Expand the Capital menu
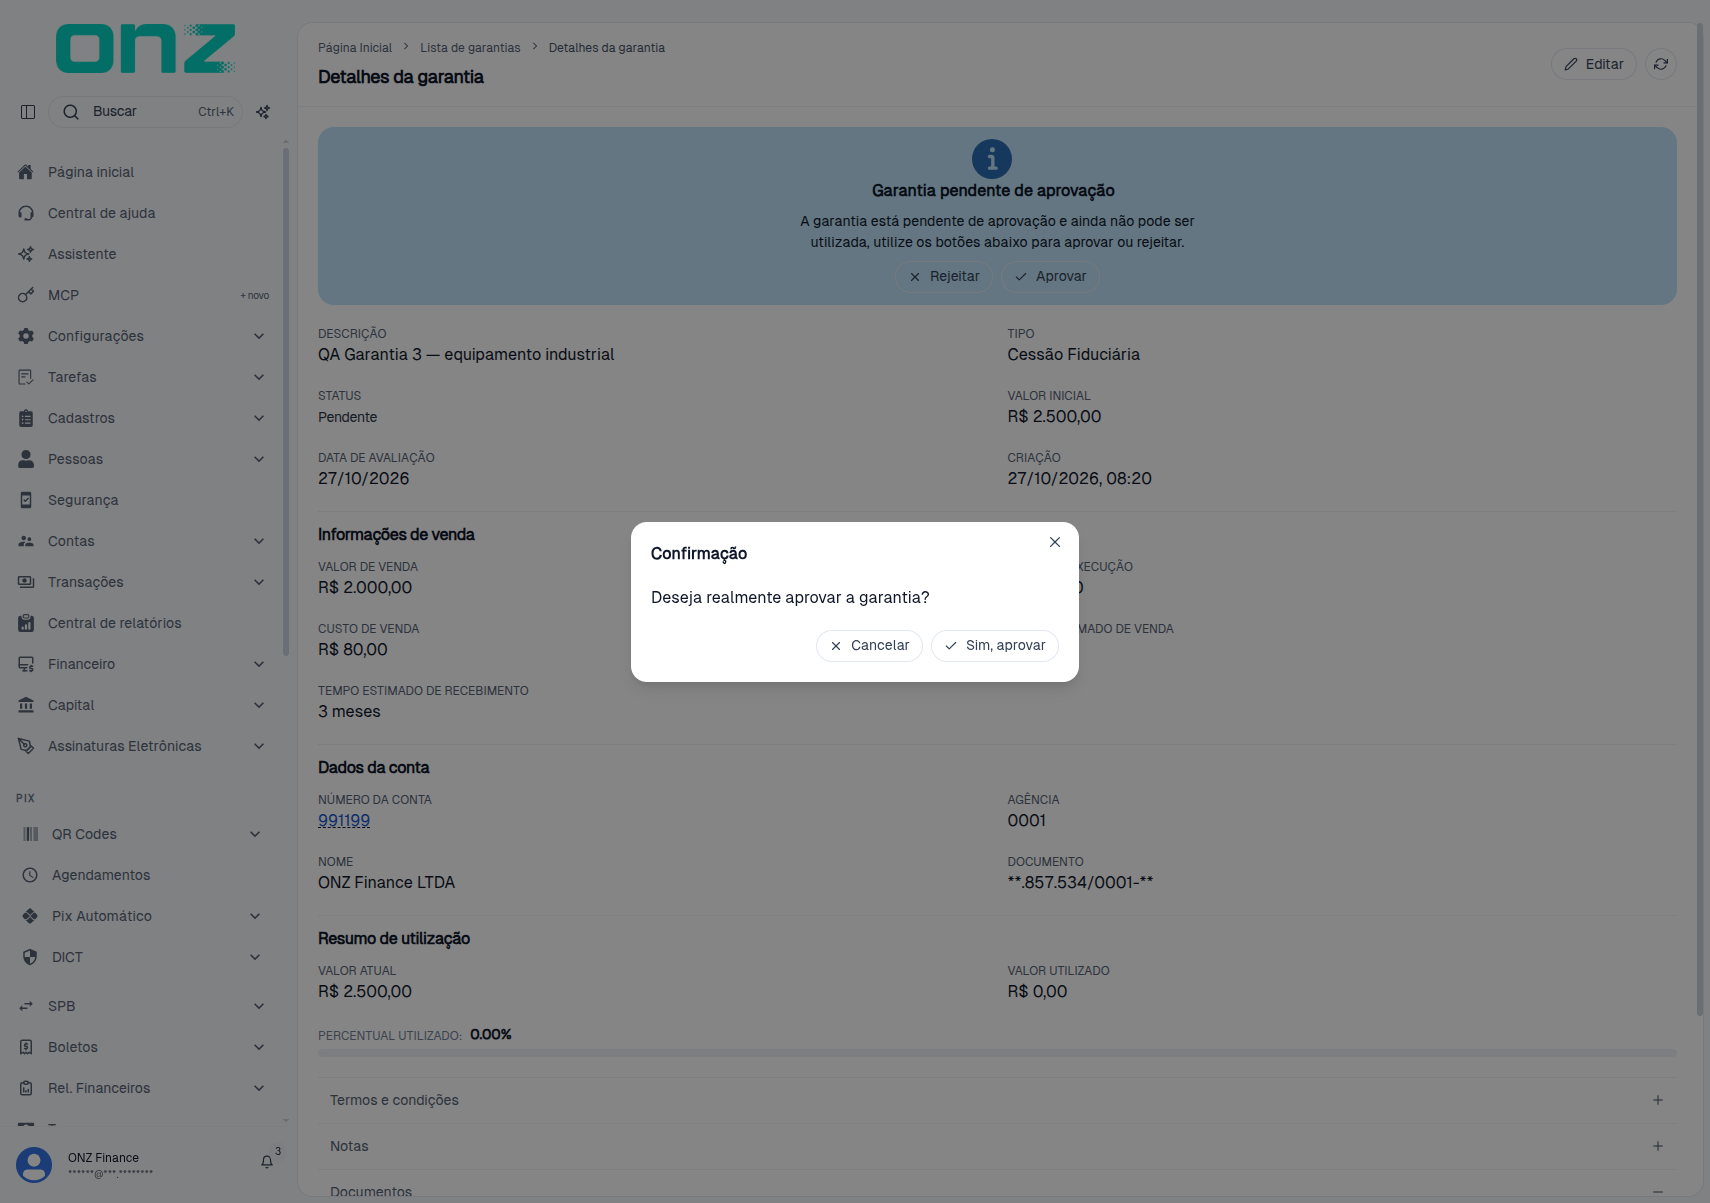 coord(143,705)
